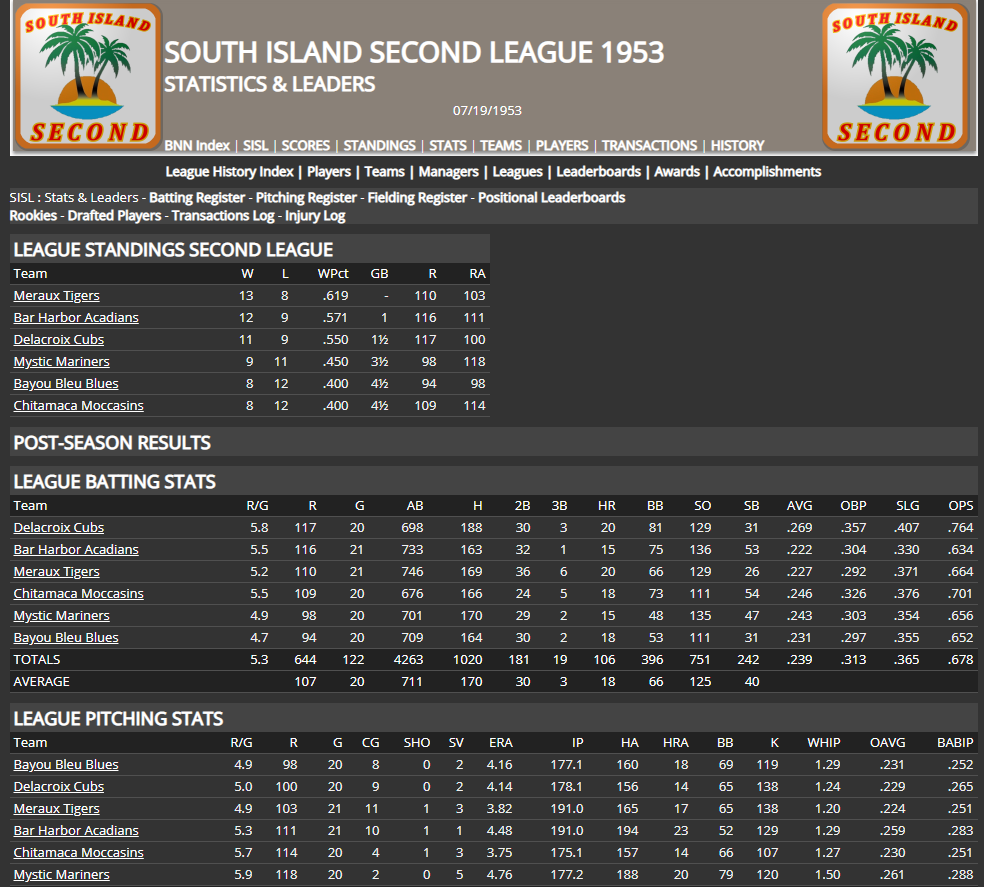
Task: View the Meraux Tigers team page
Action: [x=56, y=295]
